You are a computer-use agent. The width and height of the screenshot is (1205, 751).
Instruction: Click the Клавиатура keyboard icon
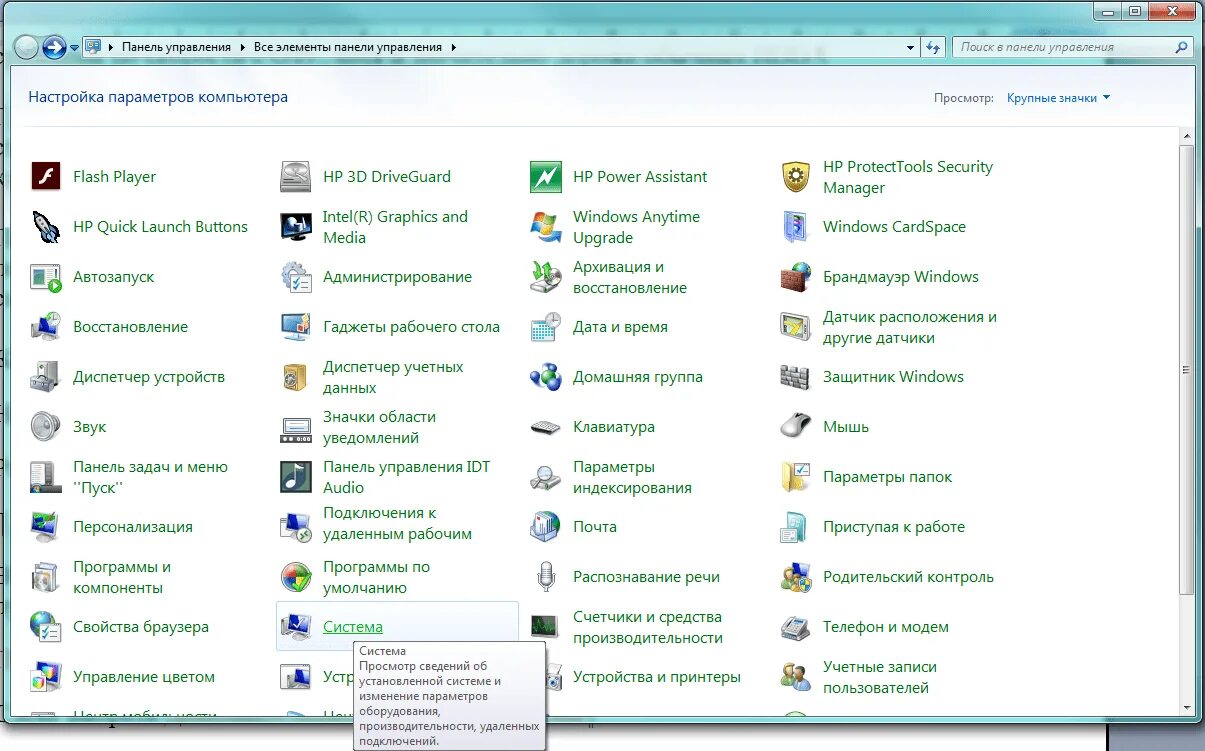pyautogui.click(x=546, y=427)
